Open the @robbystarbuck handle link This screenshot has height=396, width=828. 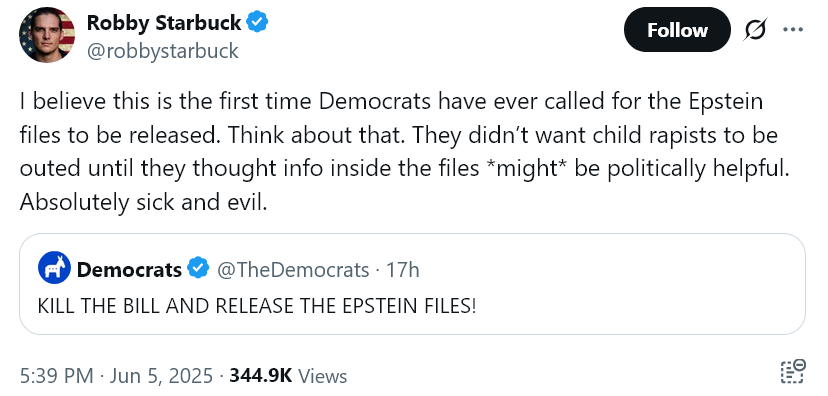pos(163,51)
